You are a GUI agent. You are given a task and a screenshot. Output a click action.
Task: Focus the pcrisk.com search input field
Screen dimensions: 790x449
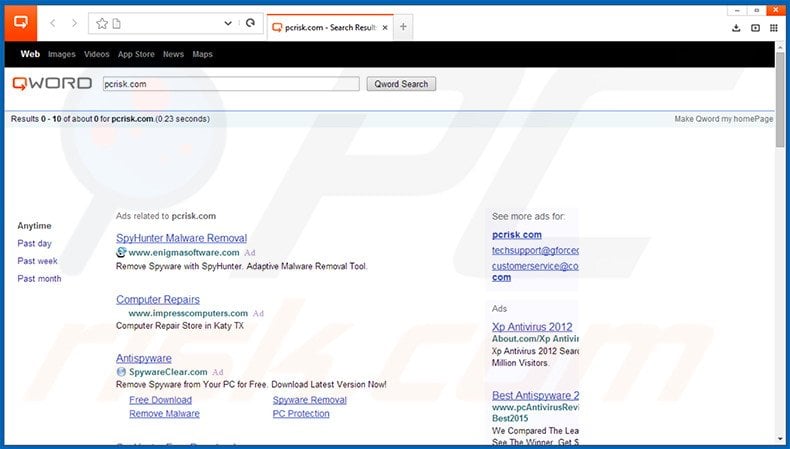tap(231, 84)
